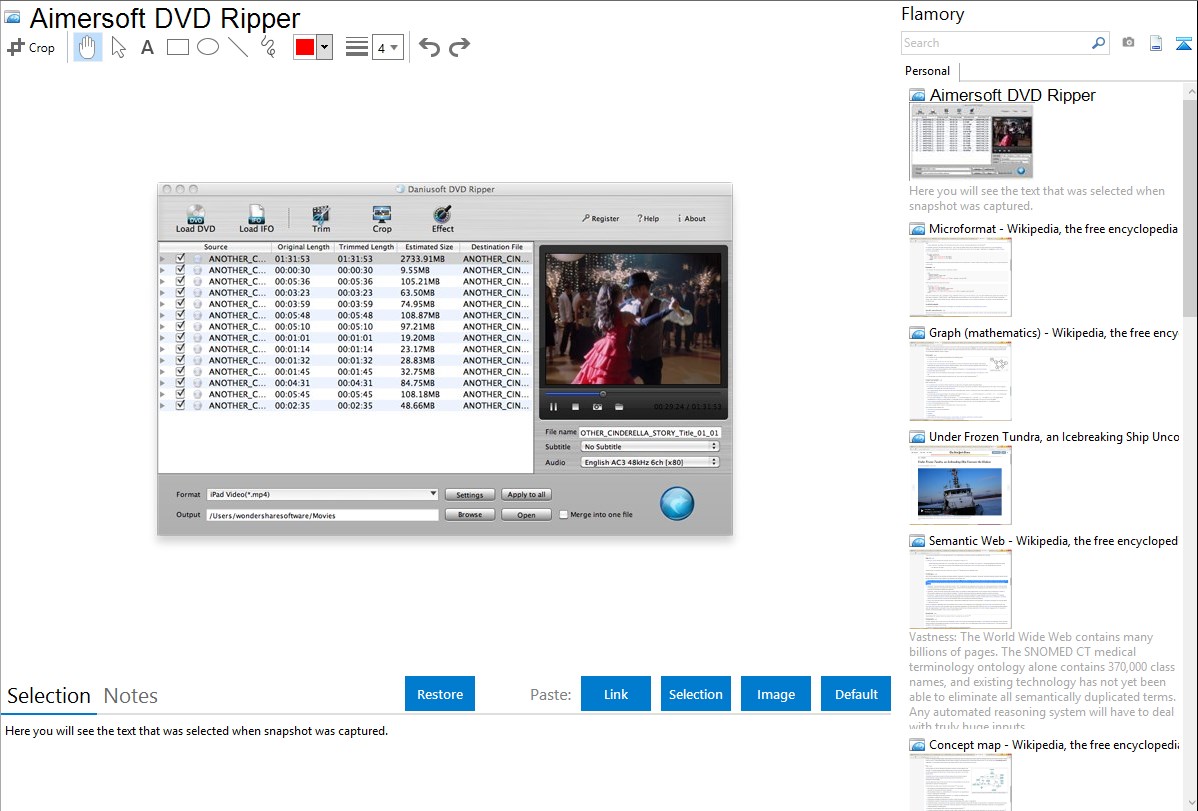Choose the text annotation tool

click(147, 47)
